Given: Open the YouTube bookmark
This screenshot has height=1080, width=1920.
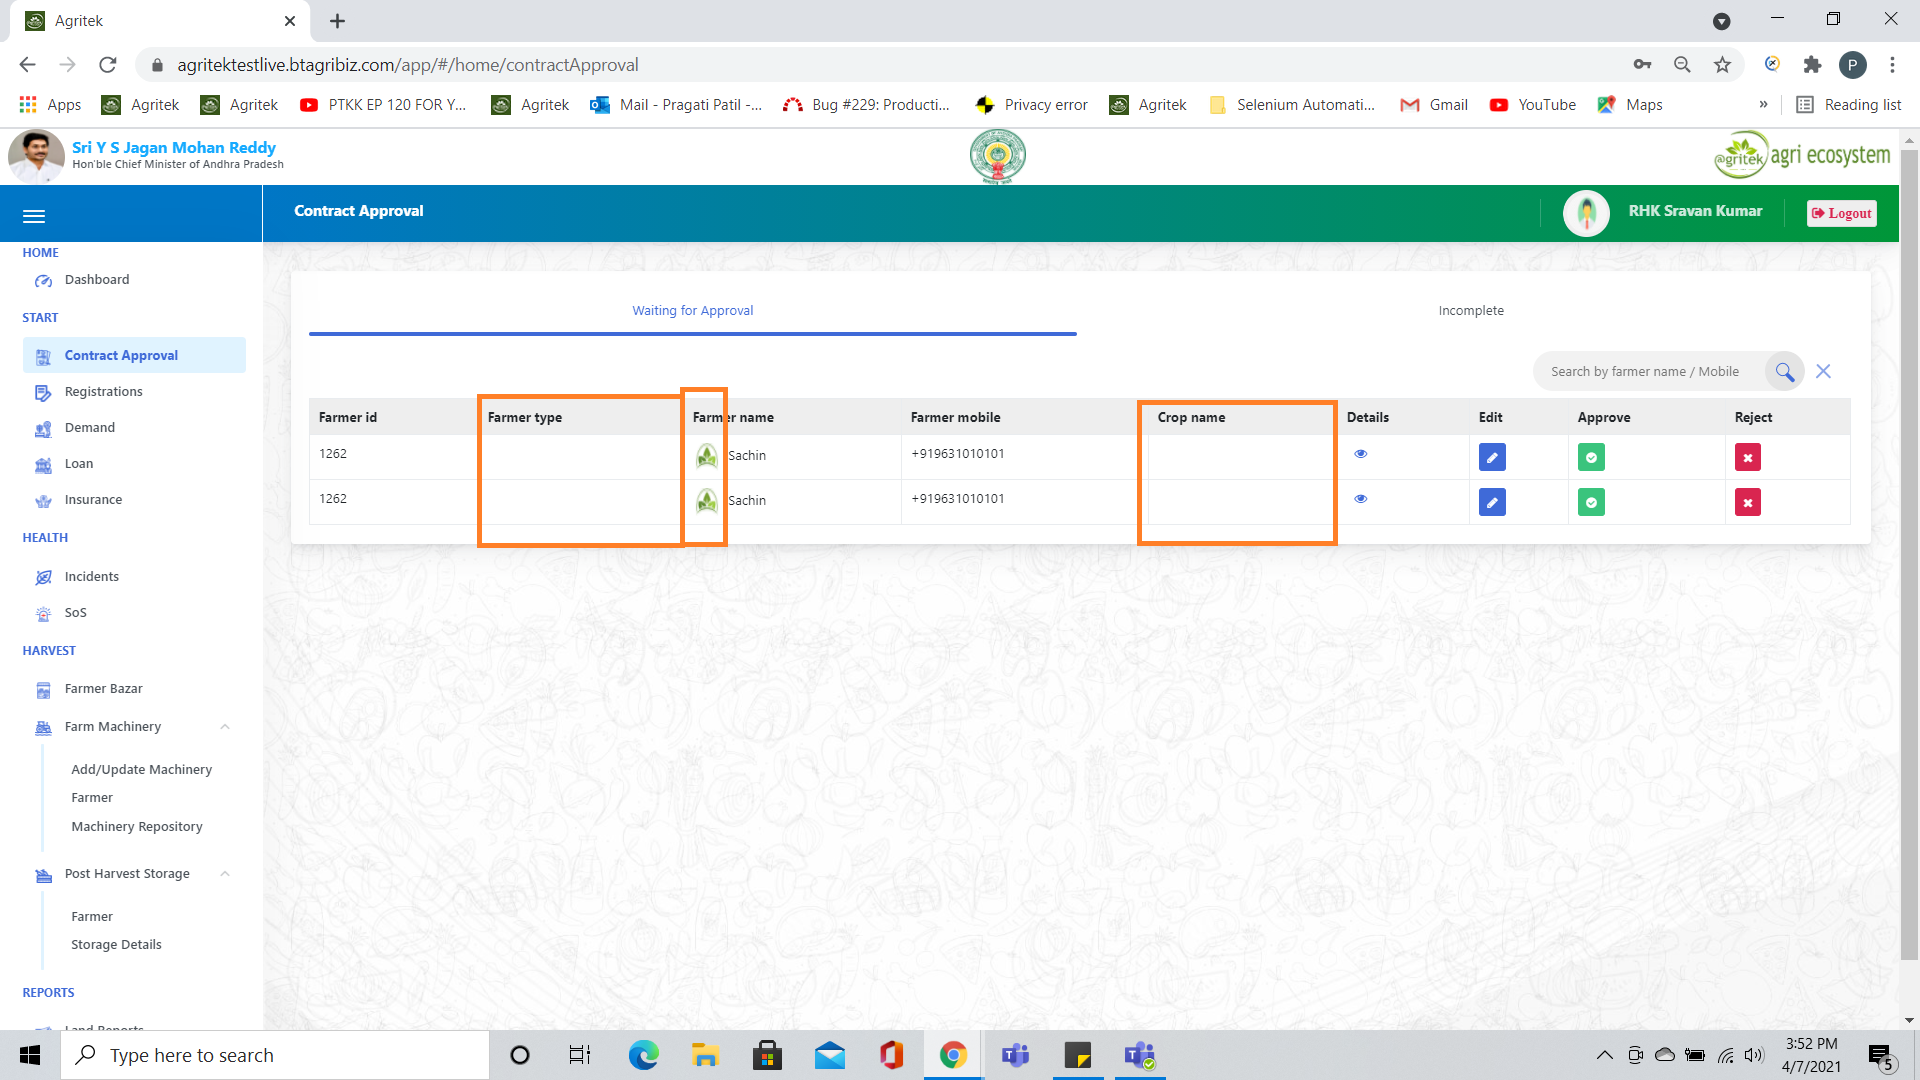Looking at the screenshot, I should pyautogui.click(x=1533, y=105).
